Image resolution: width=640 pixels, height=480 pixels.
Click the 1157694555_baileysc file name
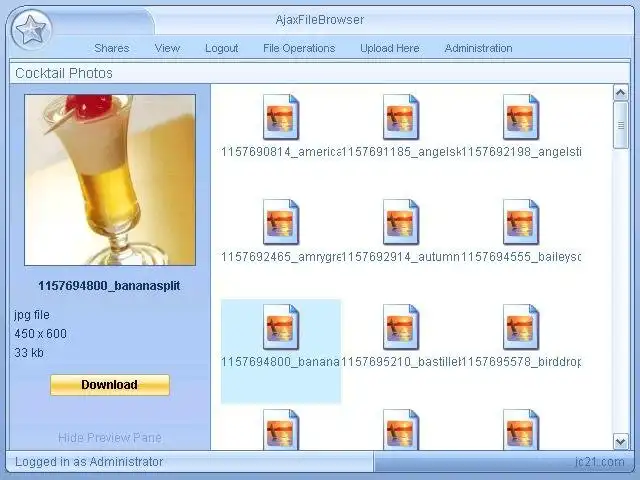(x=521, y=257)
